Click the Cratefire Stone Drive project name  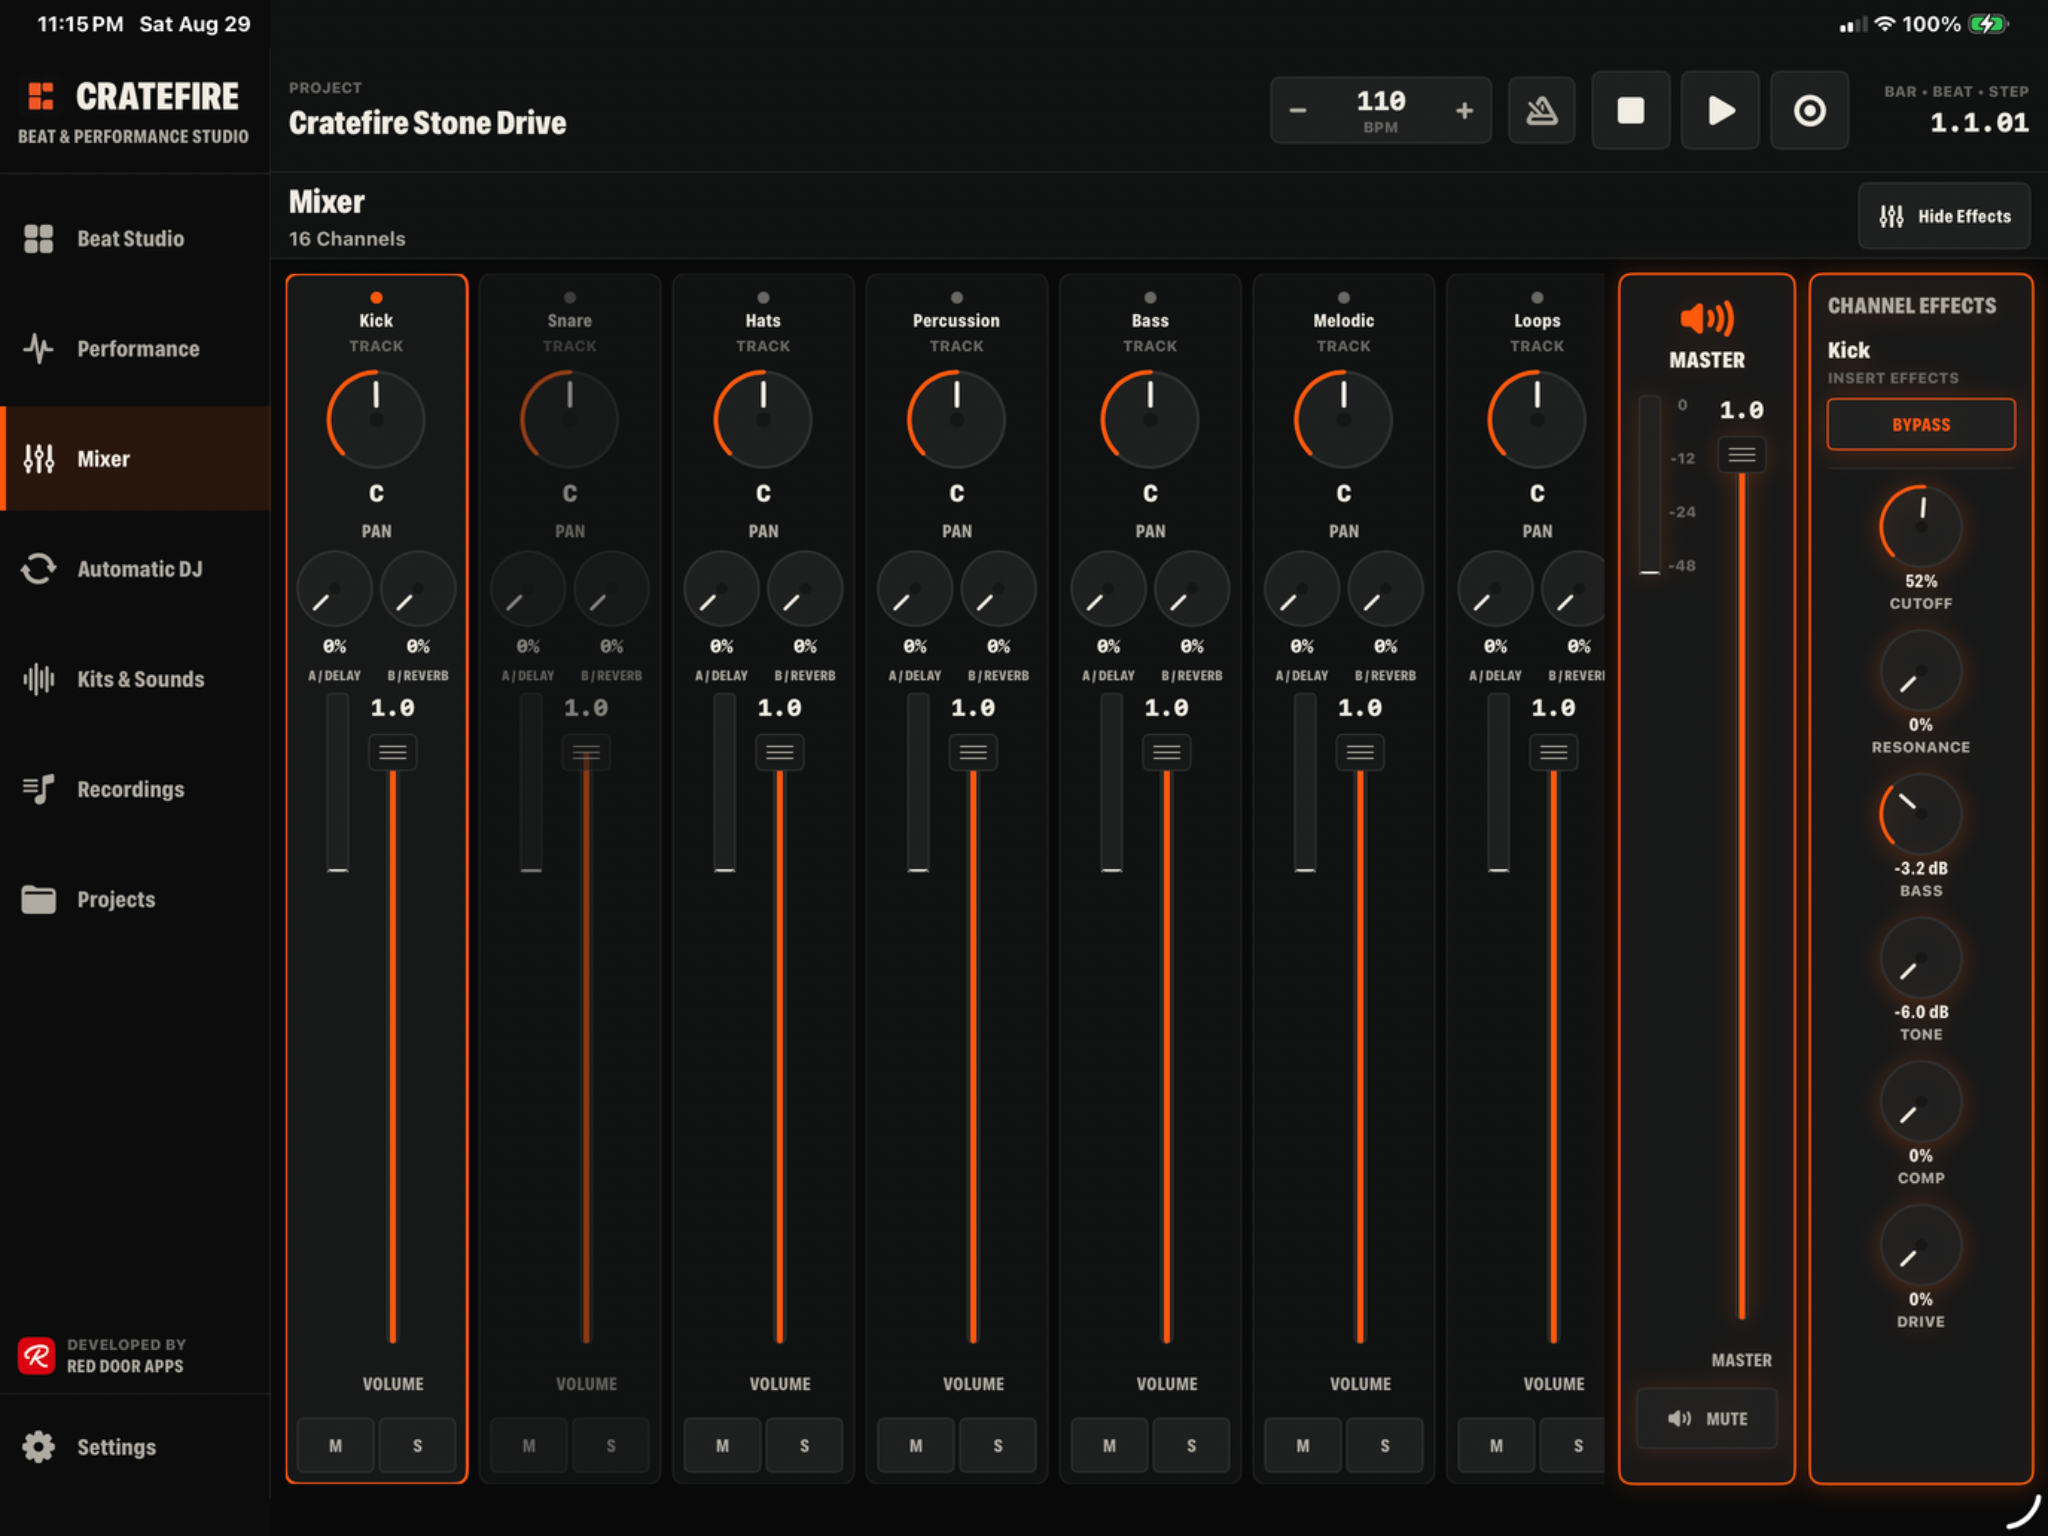(x=428, y=123)
